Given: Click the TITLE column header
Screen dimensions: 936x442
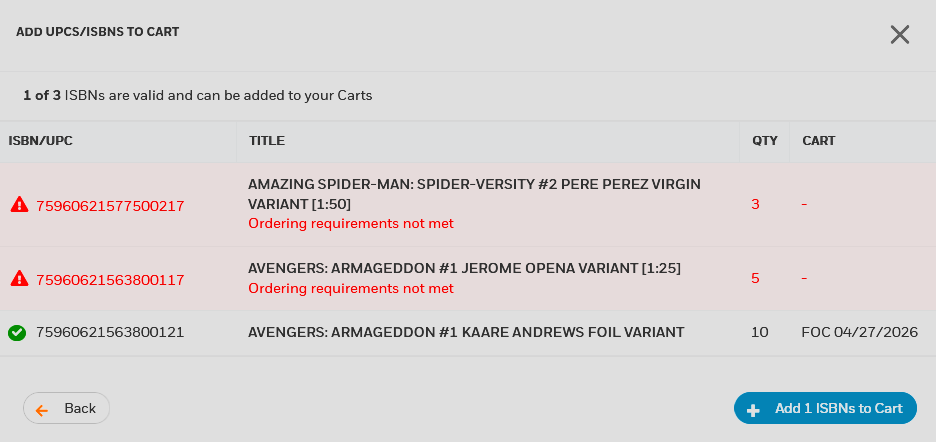Looking at the screenshot, I should [x=267, y=141].
